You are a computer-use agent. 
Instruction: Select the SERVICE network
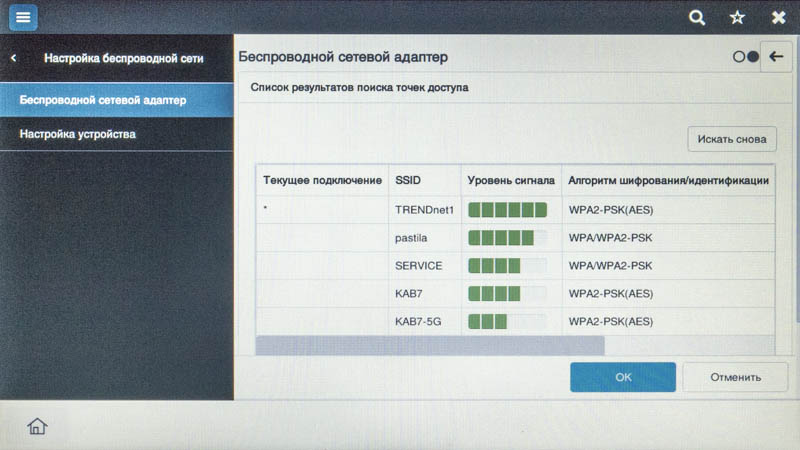515,266
